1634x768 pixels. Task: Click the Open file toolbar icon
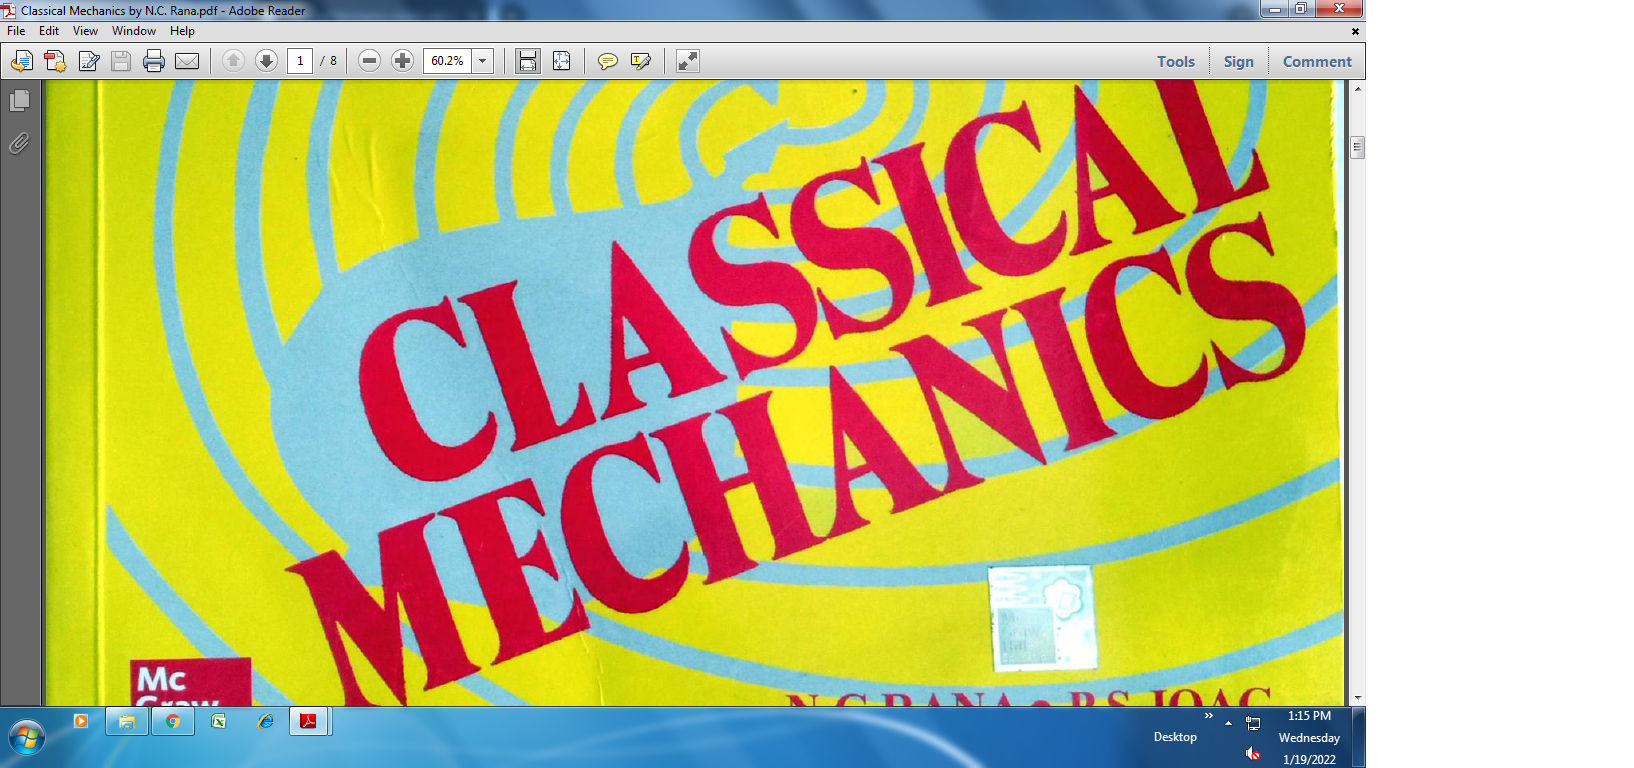click(21, 61)
